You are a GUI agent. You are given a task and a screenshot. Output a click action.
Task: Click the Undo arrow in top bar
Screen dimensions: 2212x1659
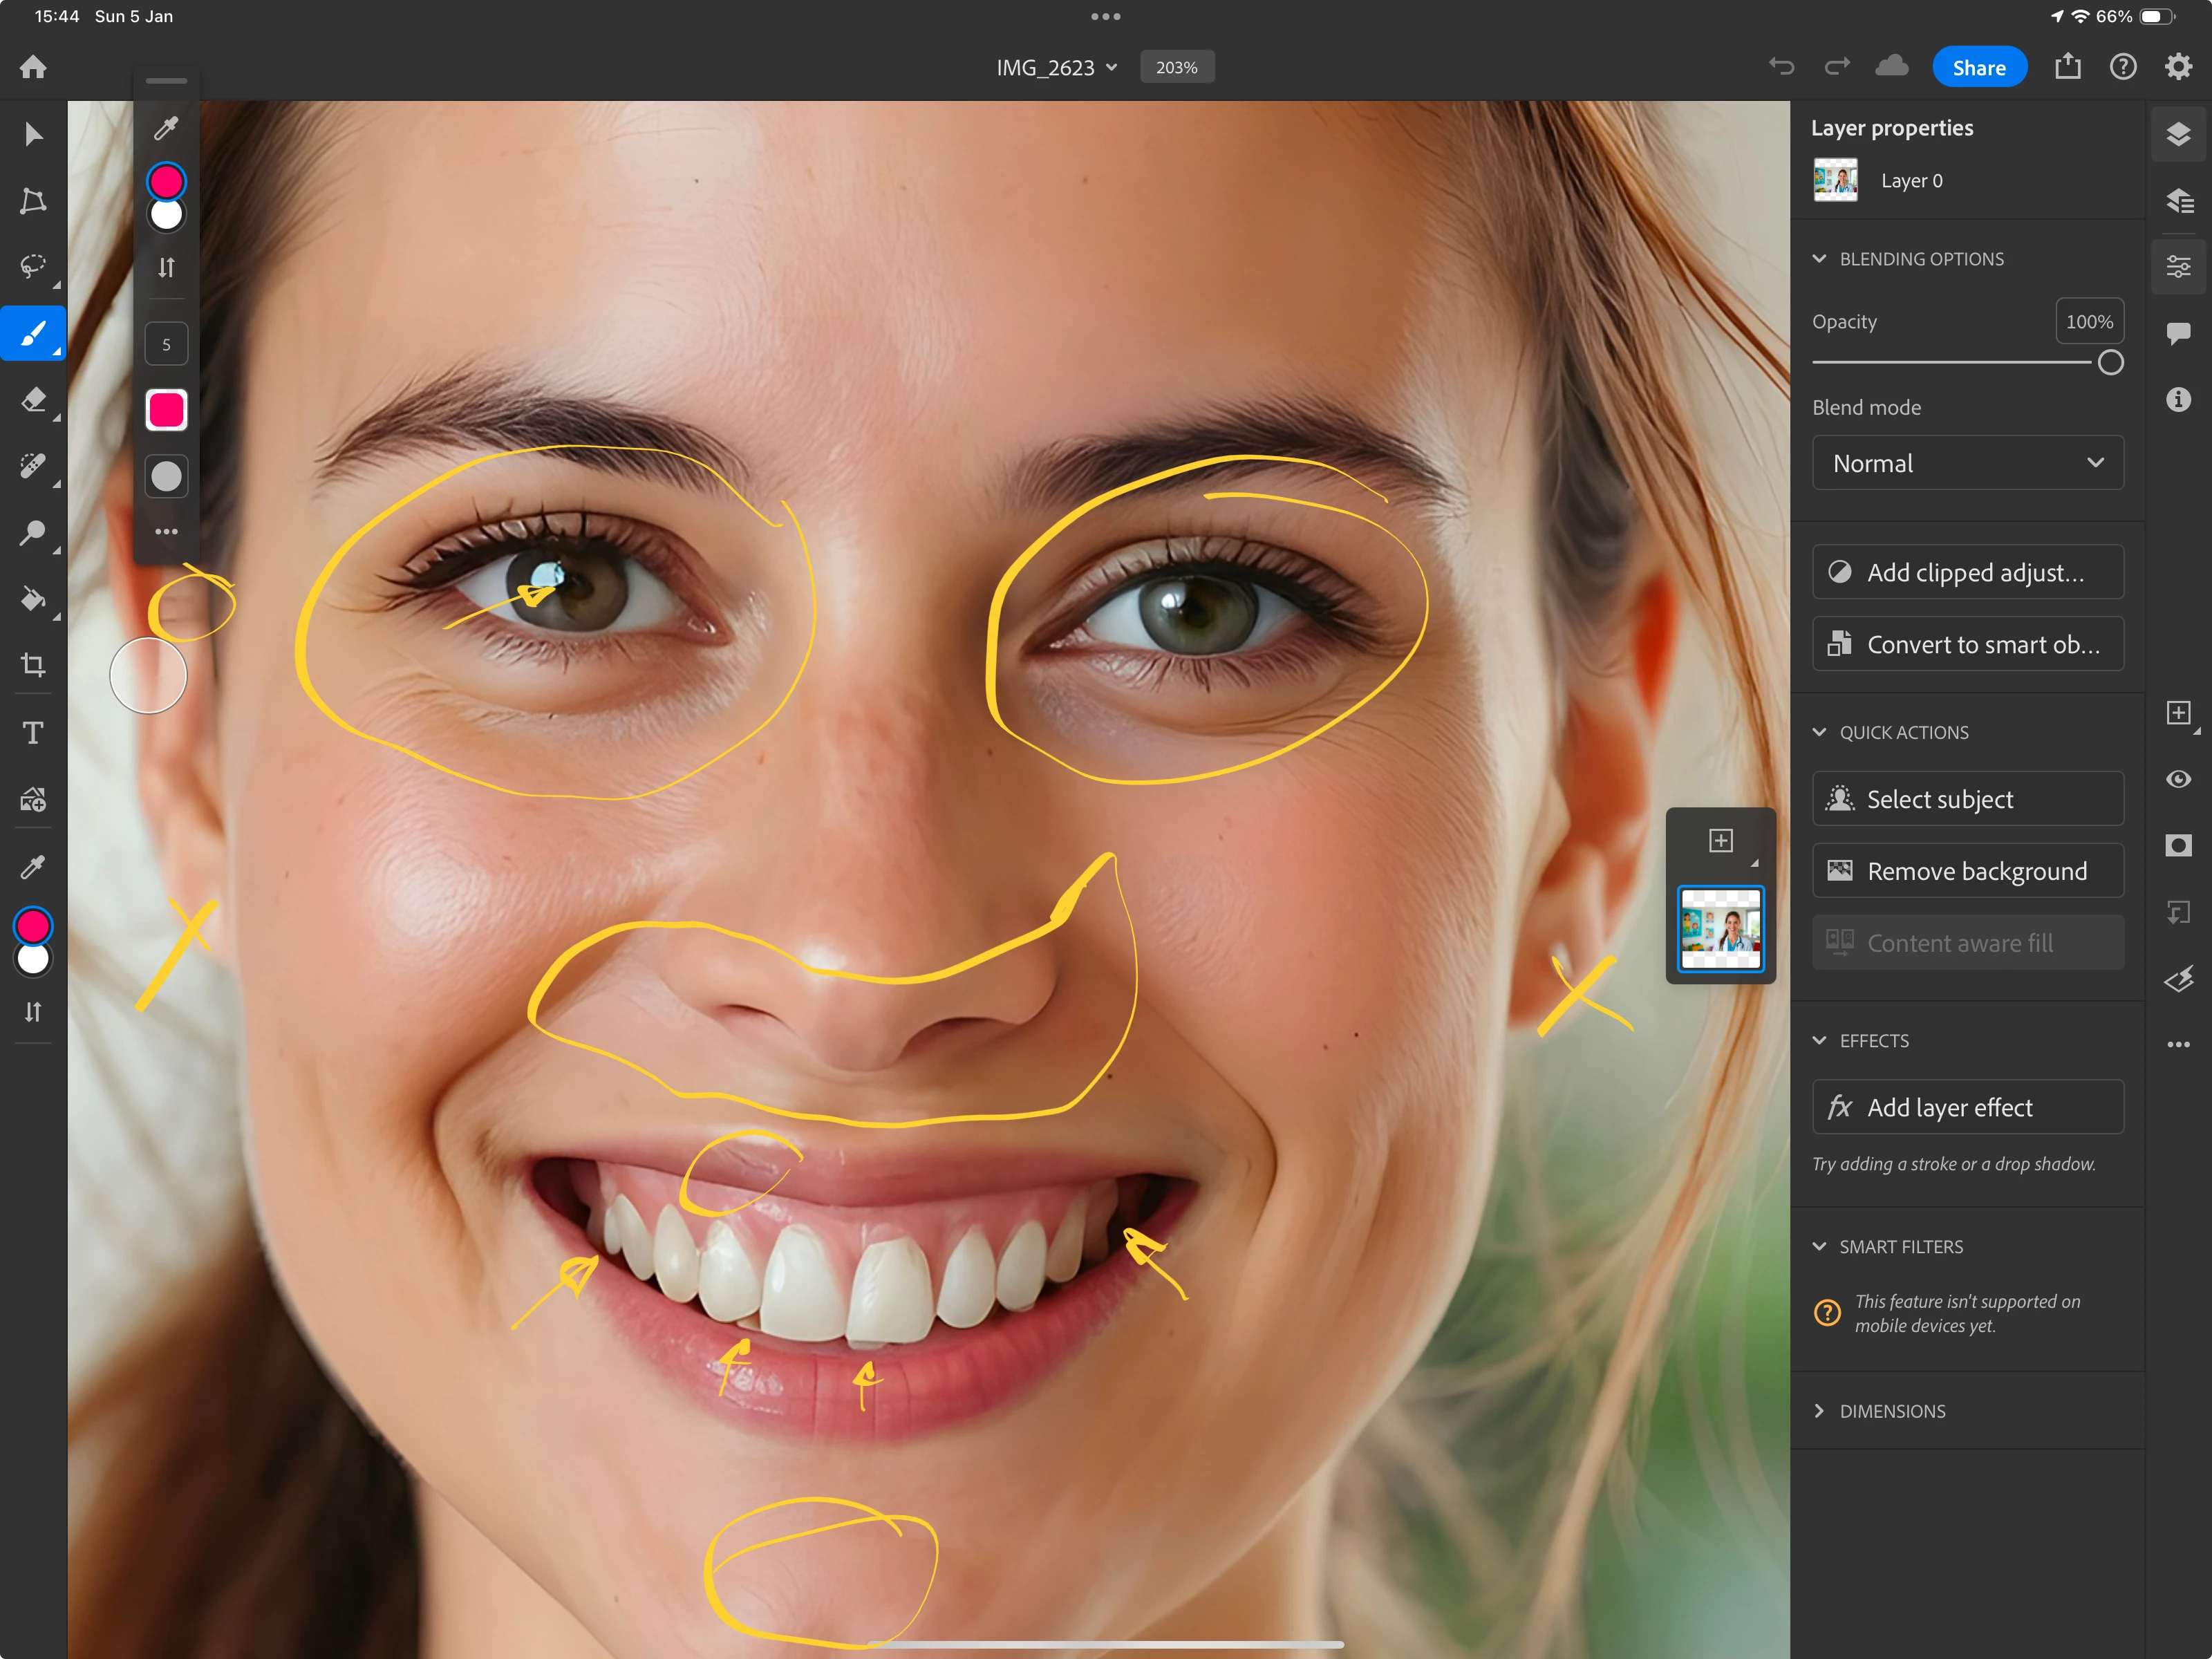(1781, 67)
